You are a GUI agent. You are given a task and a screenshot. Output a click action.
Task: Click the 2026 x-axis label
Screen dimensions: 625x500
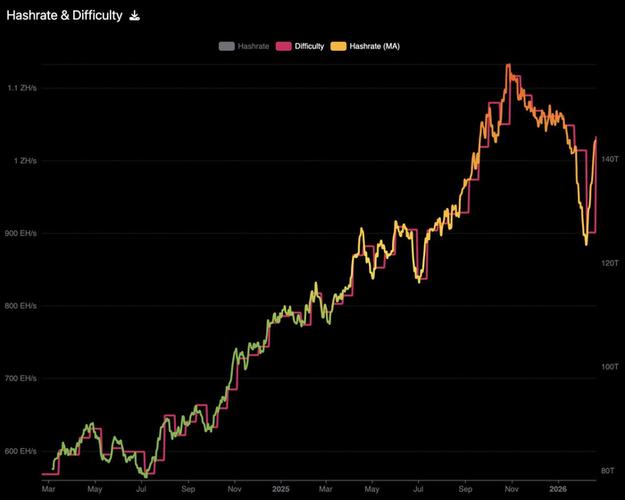click(x=558, y=489)
